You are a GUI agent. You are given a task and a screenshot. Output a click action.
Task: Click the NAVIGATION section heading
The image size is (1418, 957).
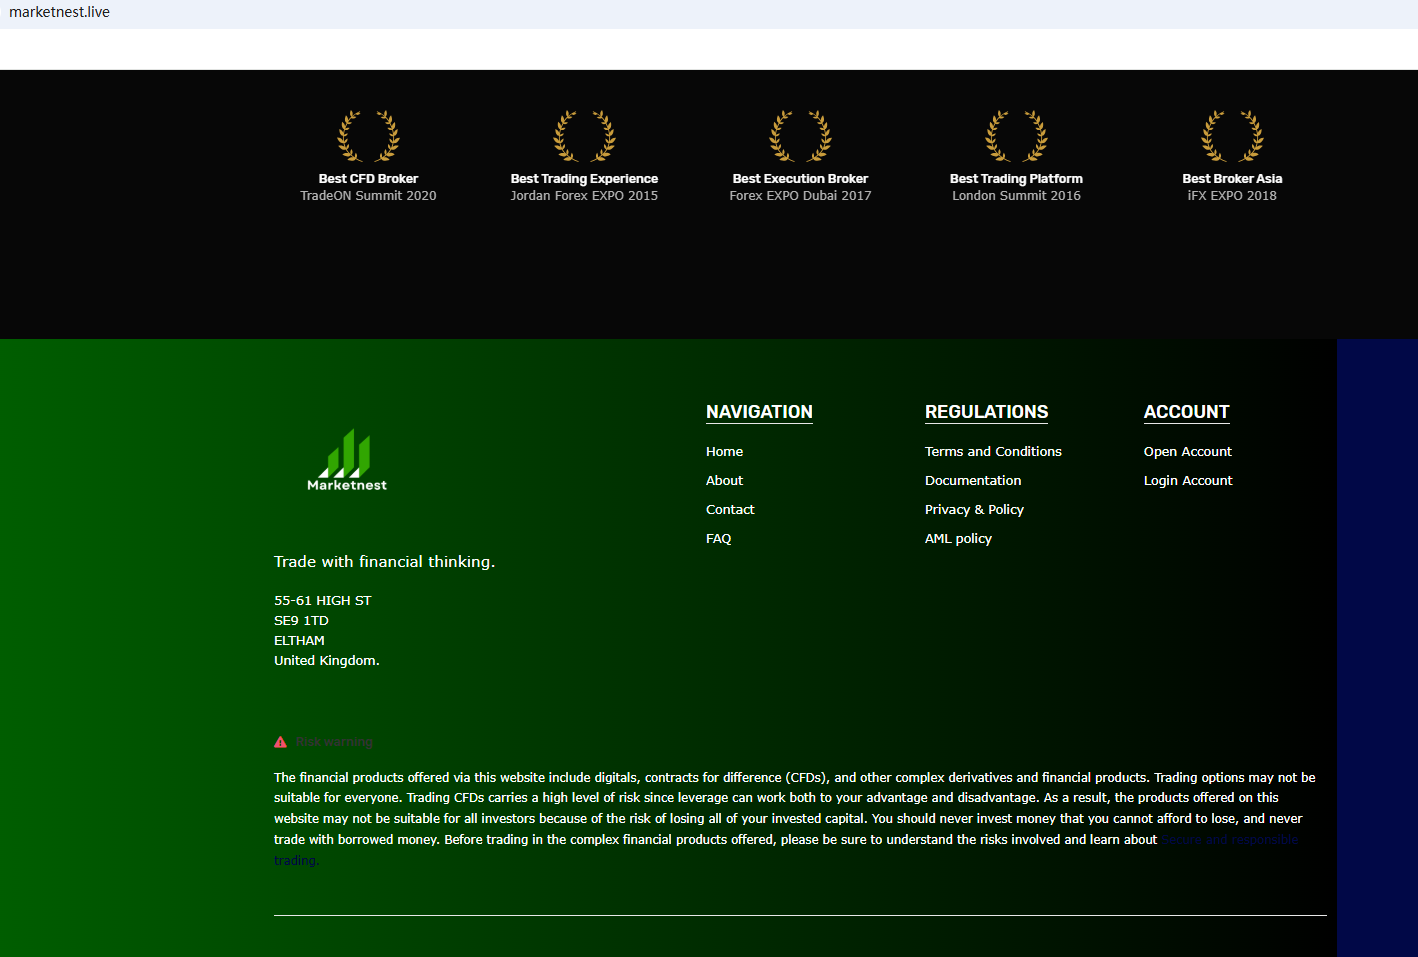point(759,412)
